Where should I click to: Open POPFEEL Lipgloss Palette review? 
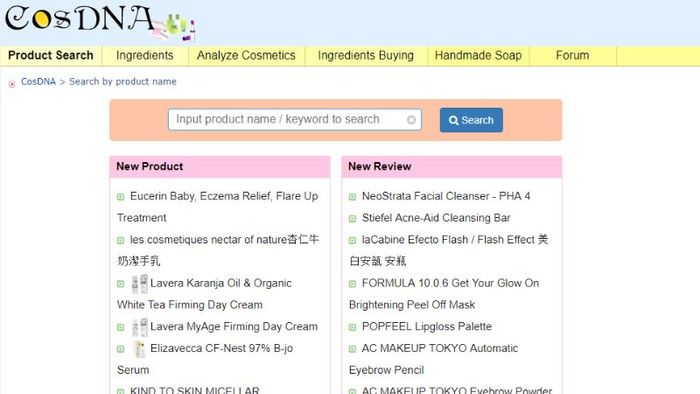tap(427, 327)
